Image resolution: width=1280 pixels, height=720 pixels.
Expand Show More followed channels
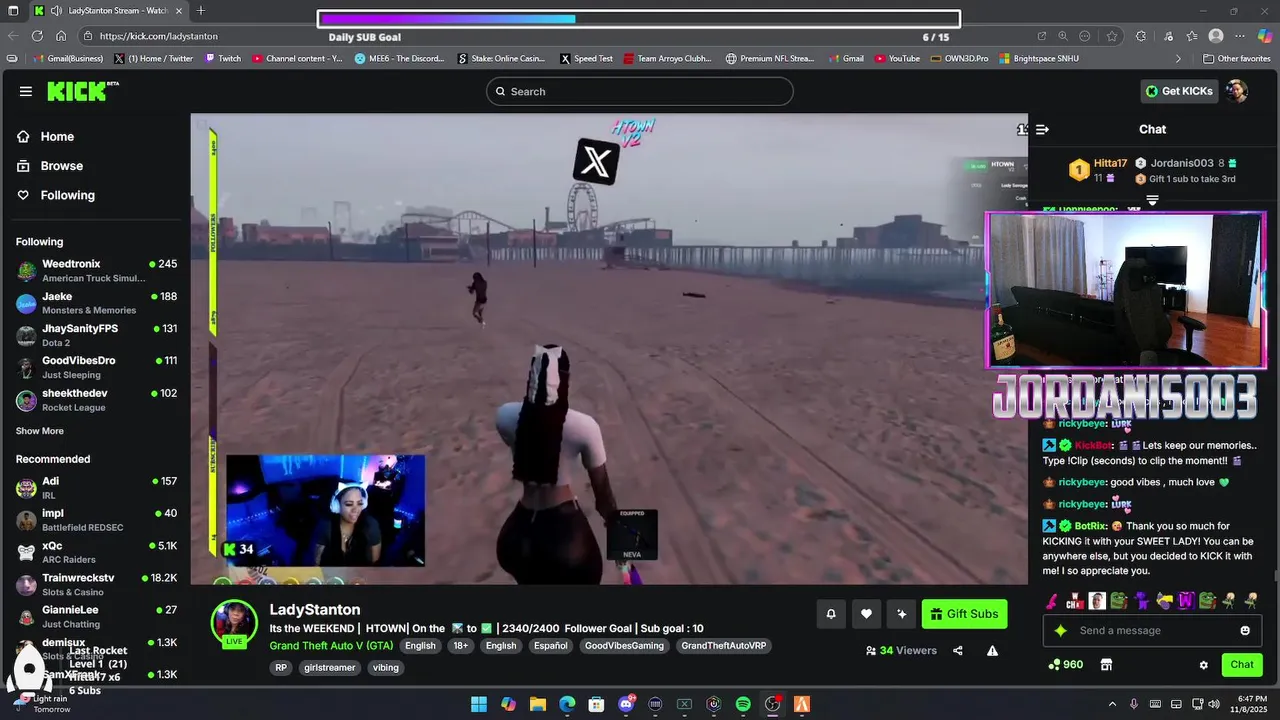click(x=40, y=431)
